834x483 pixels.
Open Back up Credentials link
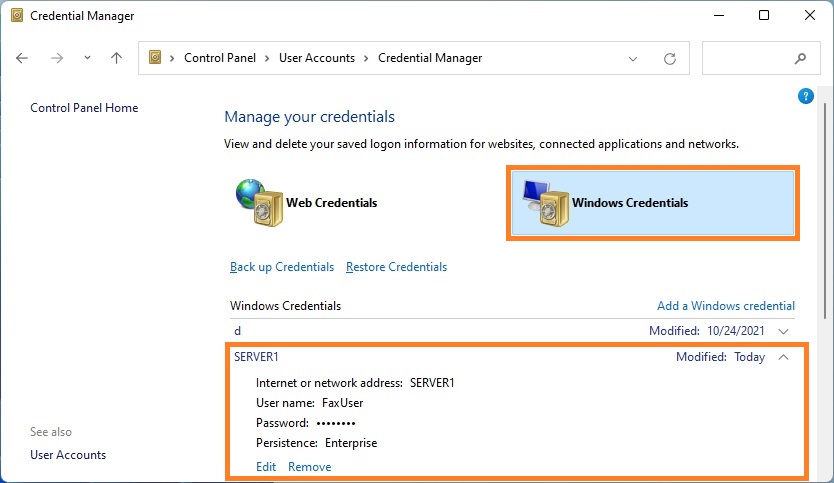(x=282, y=267)
